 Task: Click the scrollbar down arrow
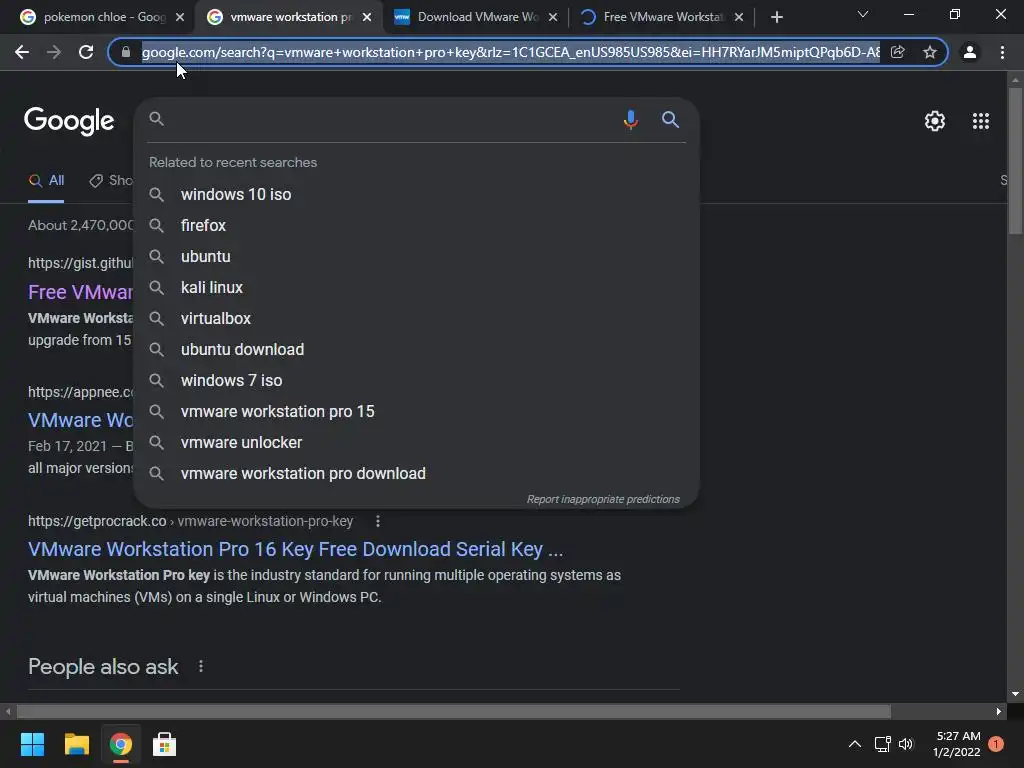[1015, 694]
